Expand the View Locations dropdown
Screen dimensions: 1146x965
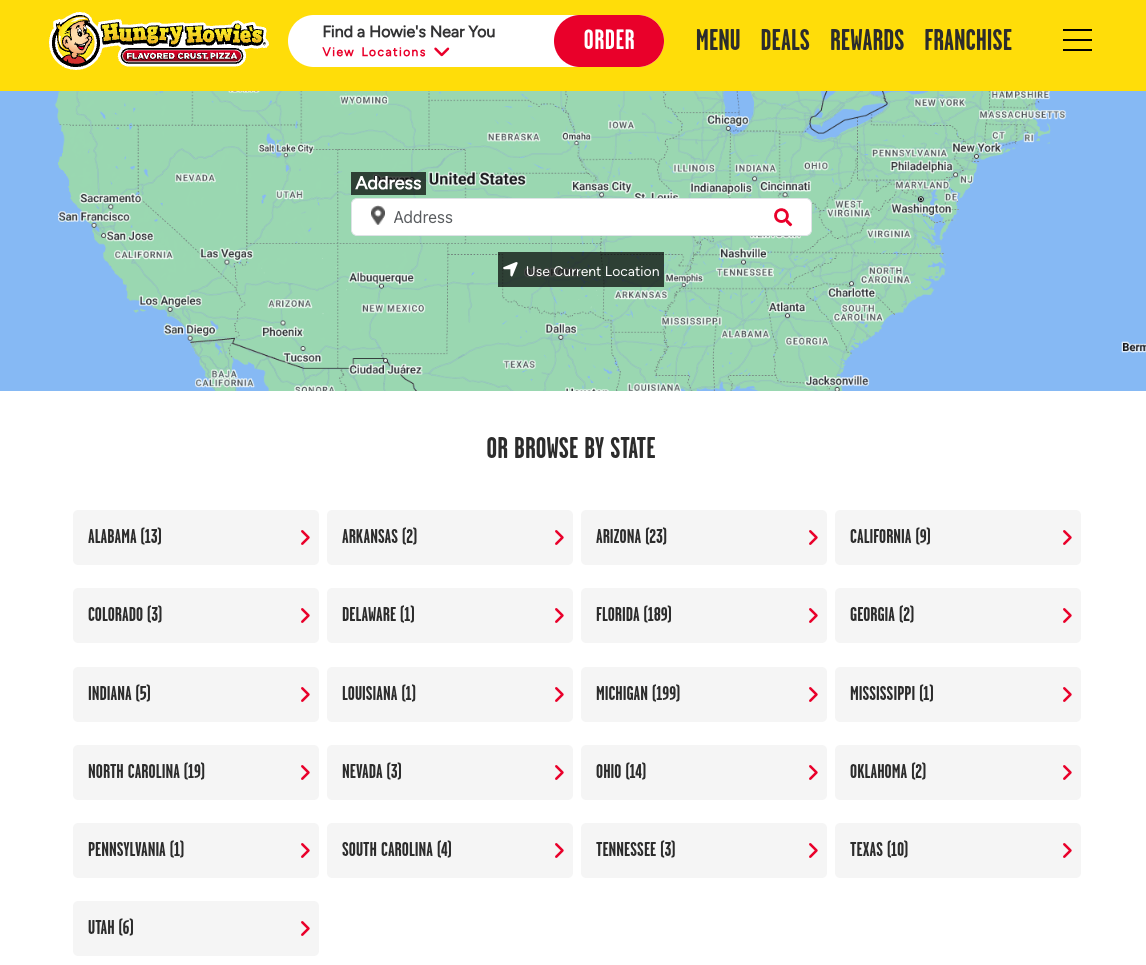386,52
